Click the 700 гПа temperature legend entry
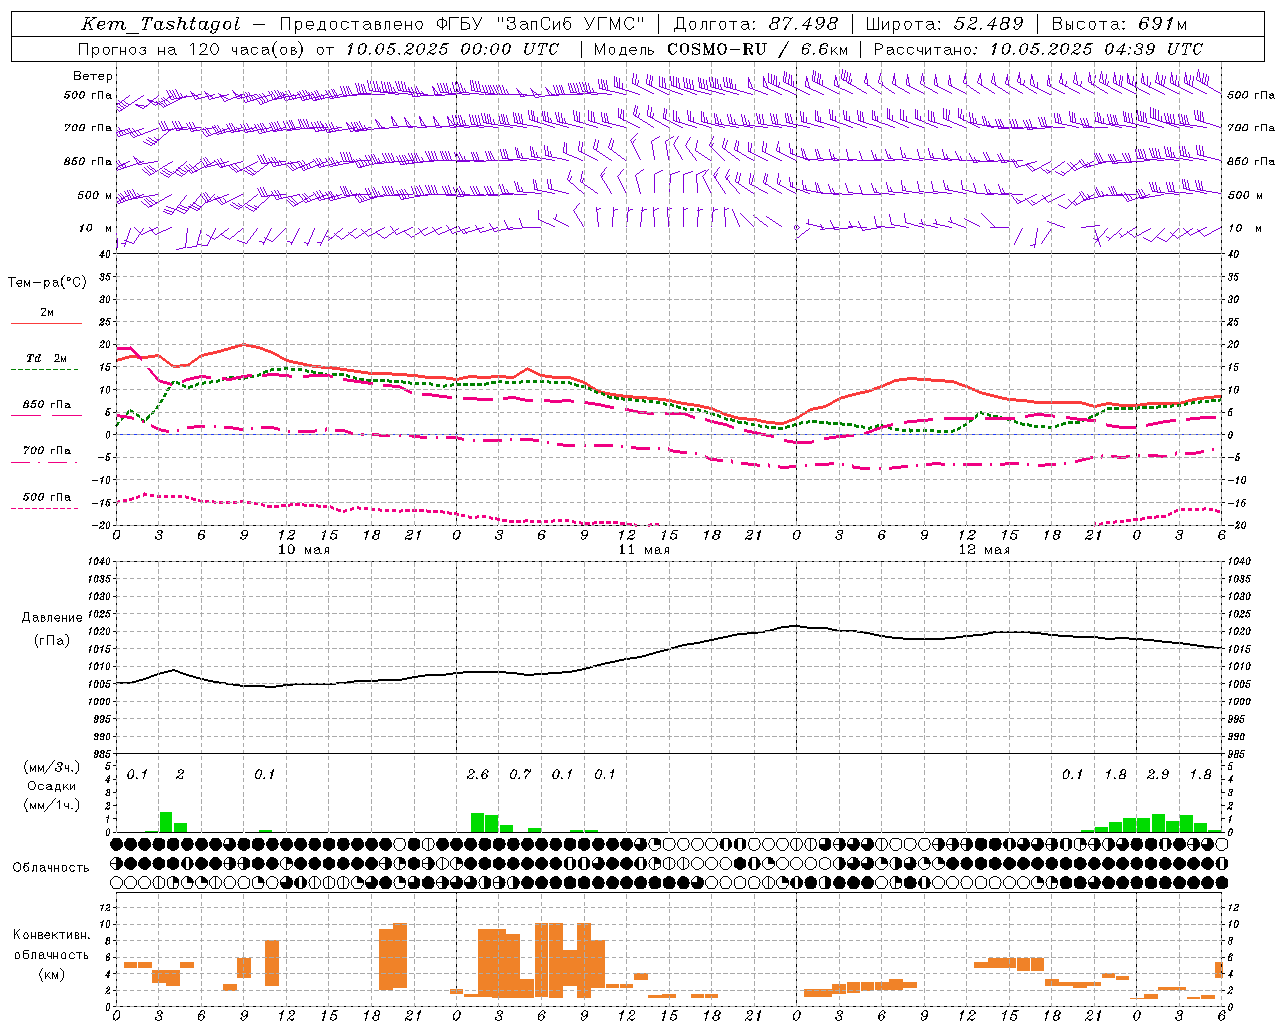Image resolution: width=1280 pixels, height=1024 pixels. pos(47,451)
